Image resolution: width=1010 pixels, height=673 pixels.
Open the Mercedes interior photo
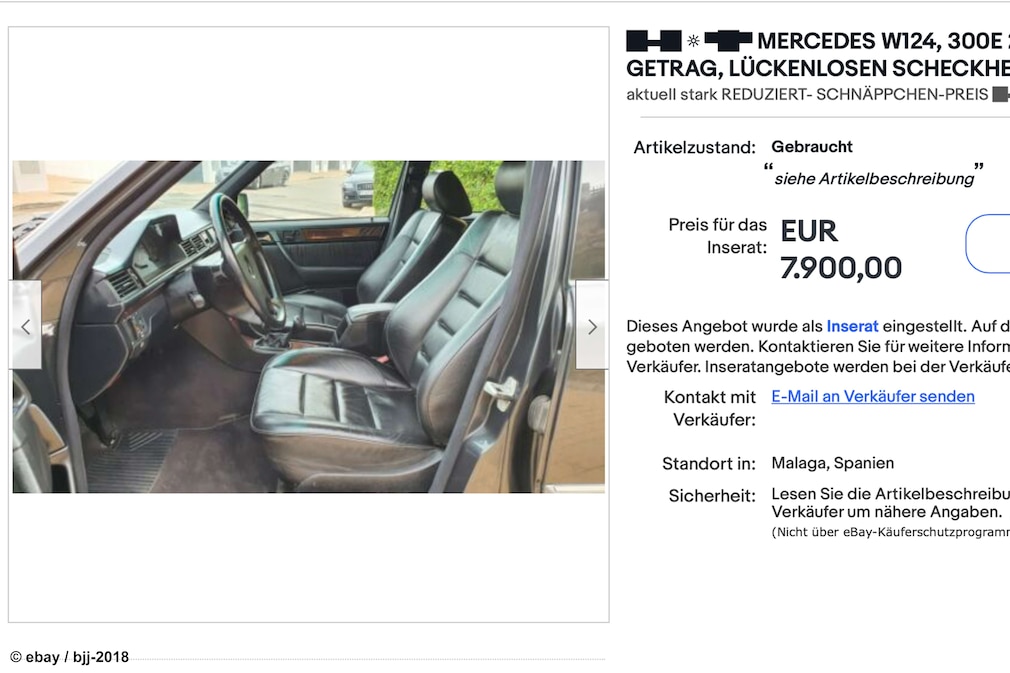pyautogui.click(x=309, y=327)
